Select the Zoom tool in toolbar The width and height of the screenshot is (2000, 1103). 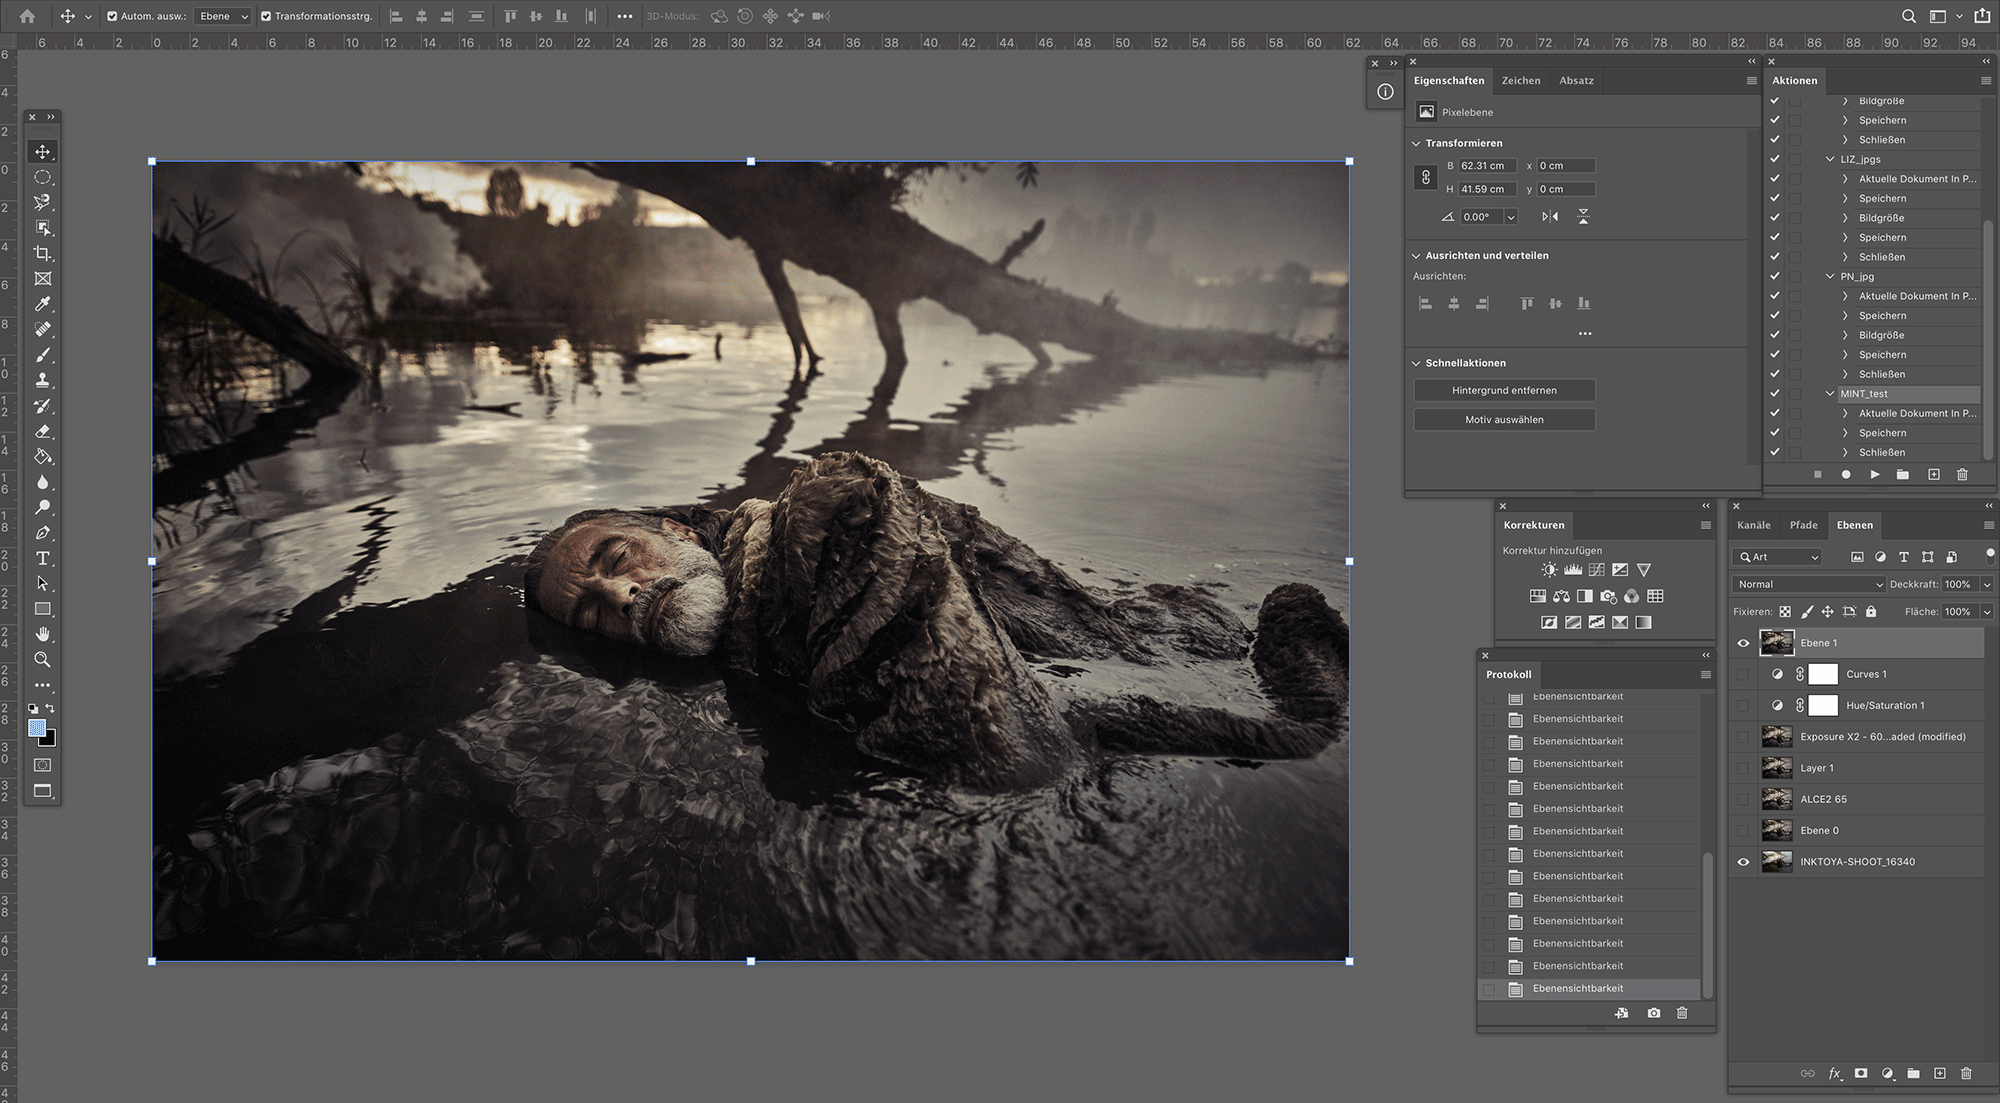coord(42,659)
